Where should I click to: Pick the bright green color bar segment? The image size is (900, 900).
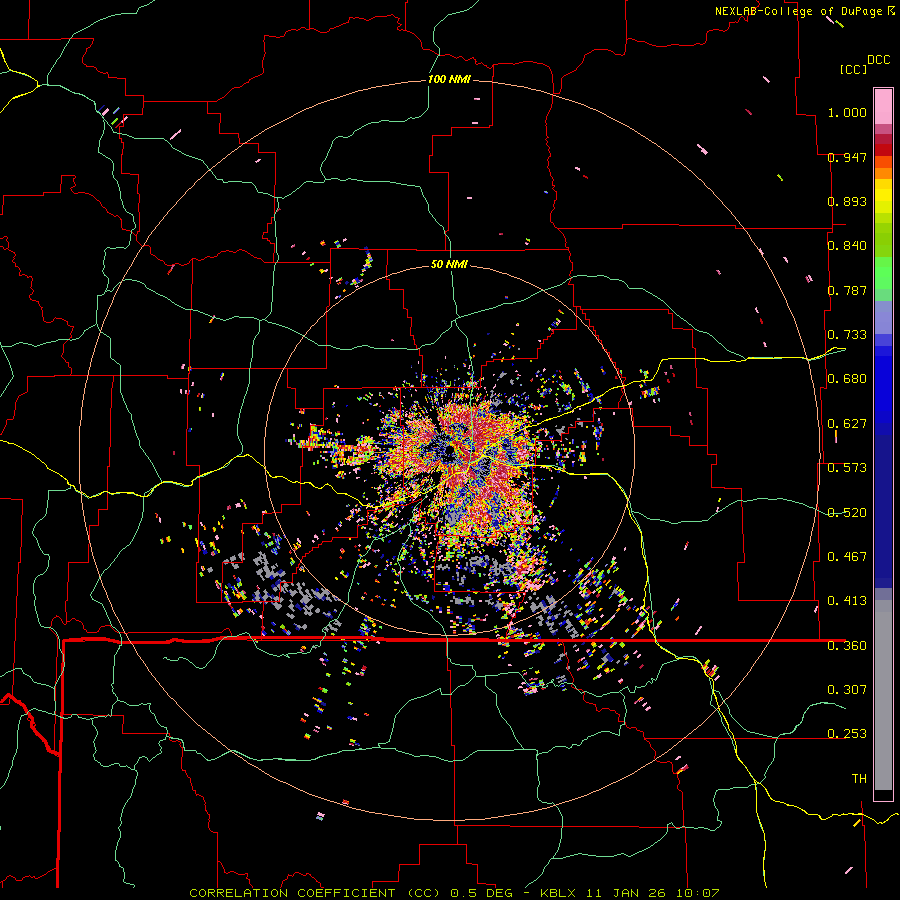(883, 273)
